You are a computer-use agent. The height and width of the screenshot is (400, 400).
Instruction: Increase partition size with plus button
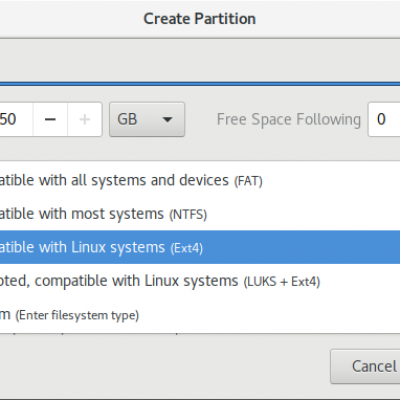pyautogui.click(x=85, y=119)
